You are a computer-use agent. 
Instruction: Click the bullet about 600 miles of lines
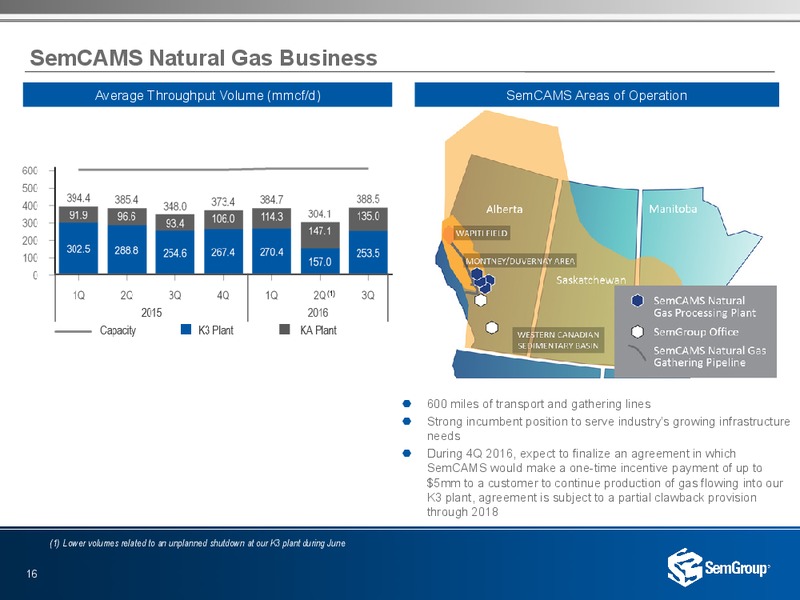539,404
